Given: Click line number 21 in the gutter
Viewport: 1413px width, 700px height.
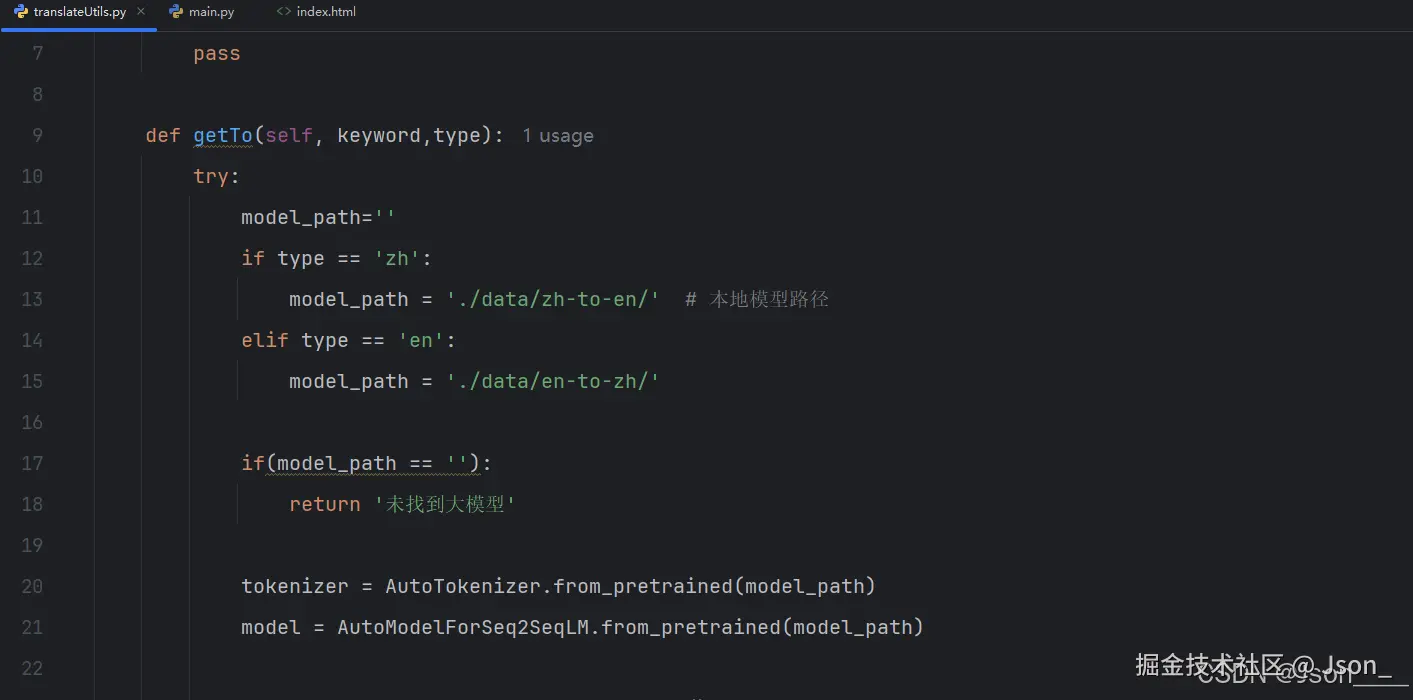Looking at the screenshot, I should pyautogui.click(x=32, y=627).
